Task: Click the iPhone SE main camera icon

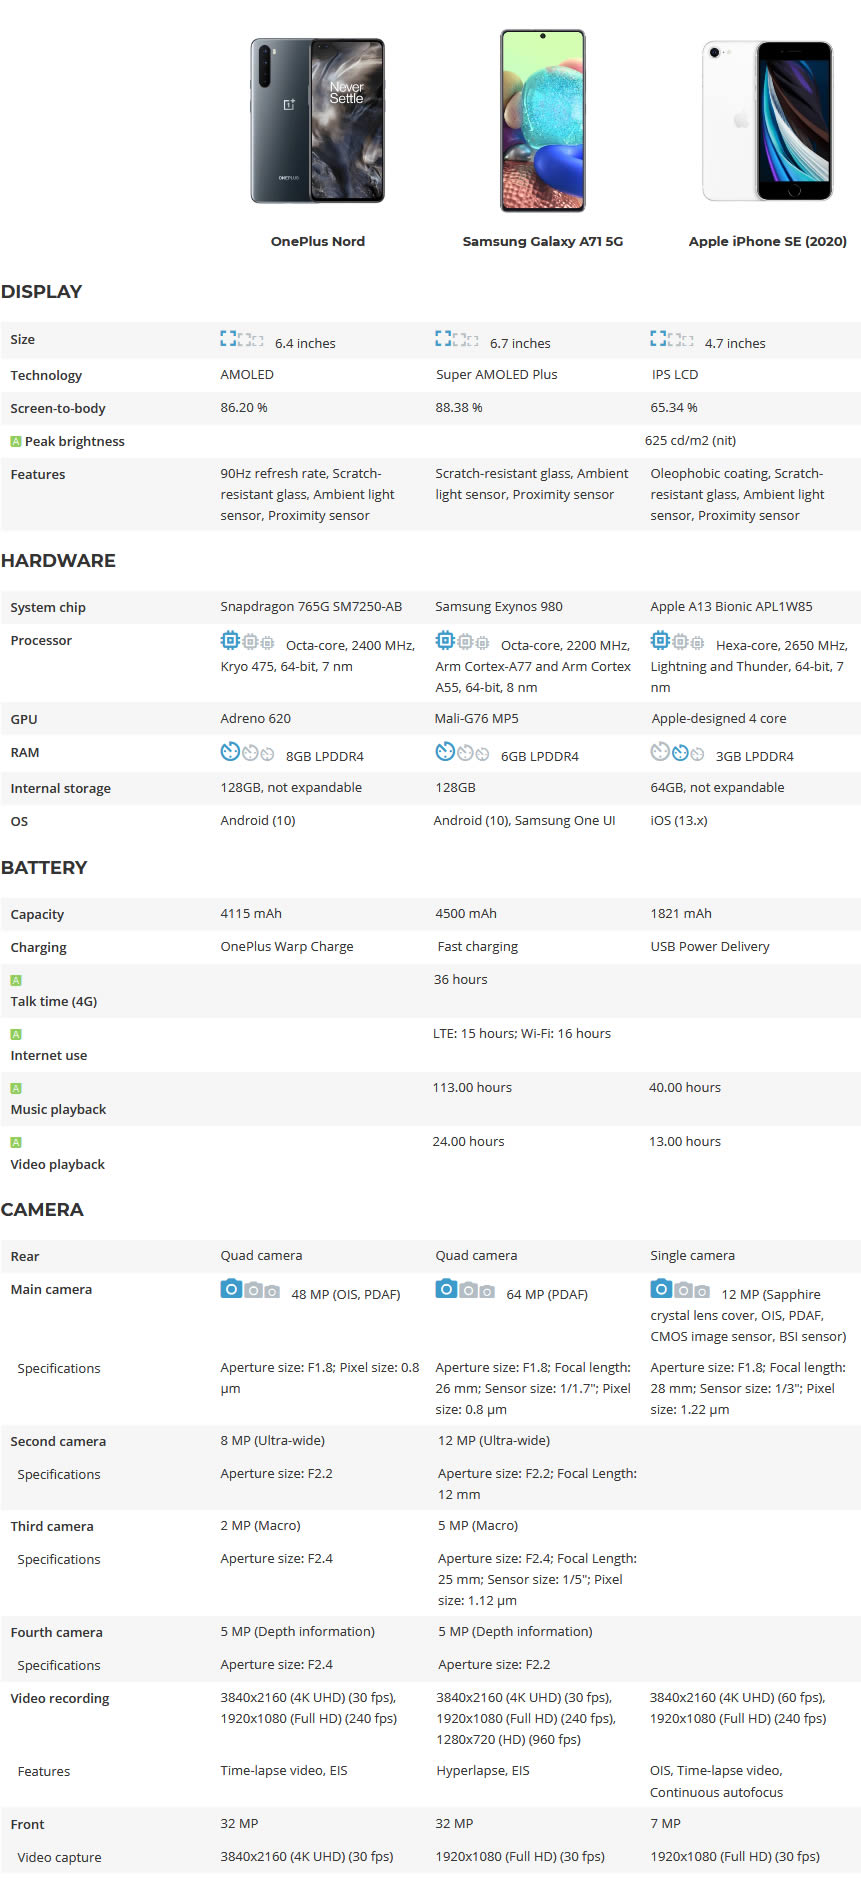Action: pyautogui.click(x=680, y=1290)
